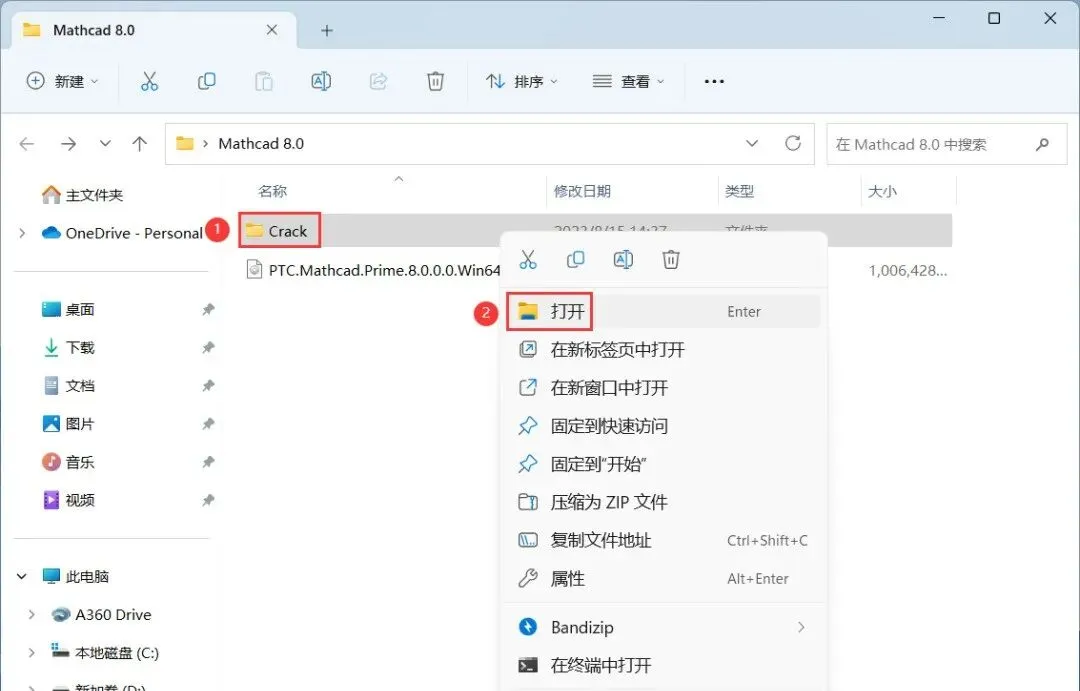Open the 查看 view dropdown

click(628, 81)
